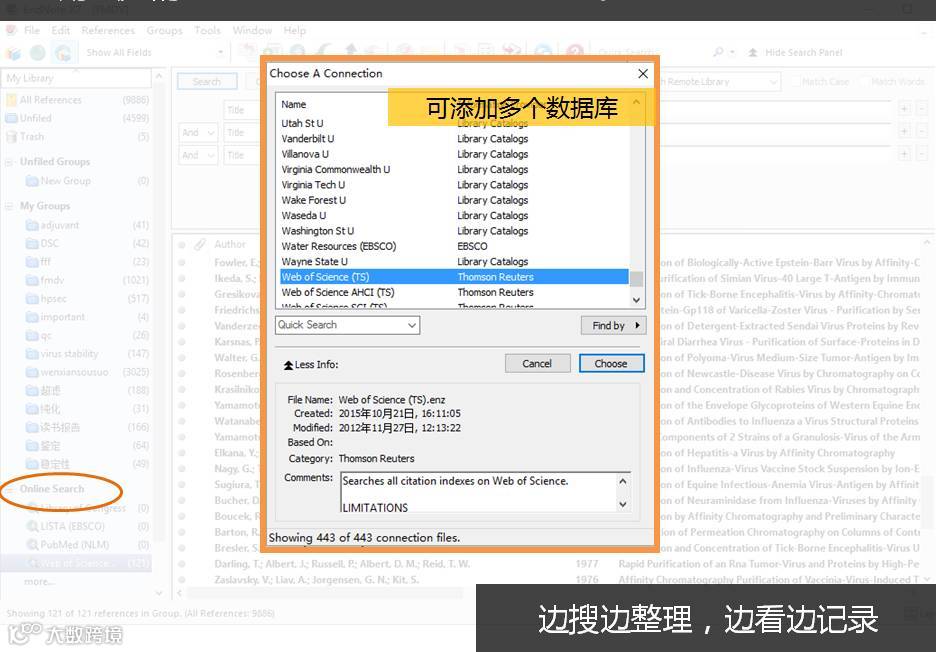Toggle the Match Words checkbox
This screenshot has height=652, width=936.
(865, 81)
